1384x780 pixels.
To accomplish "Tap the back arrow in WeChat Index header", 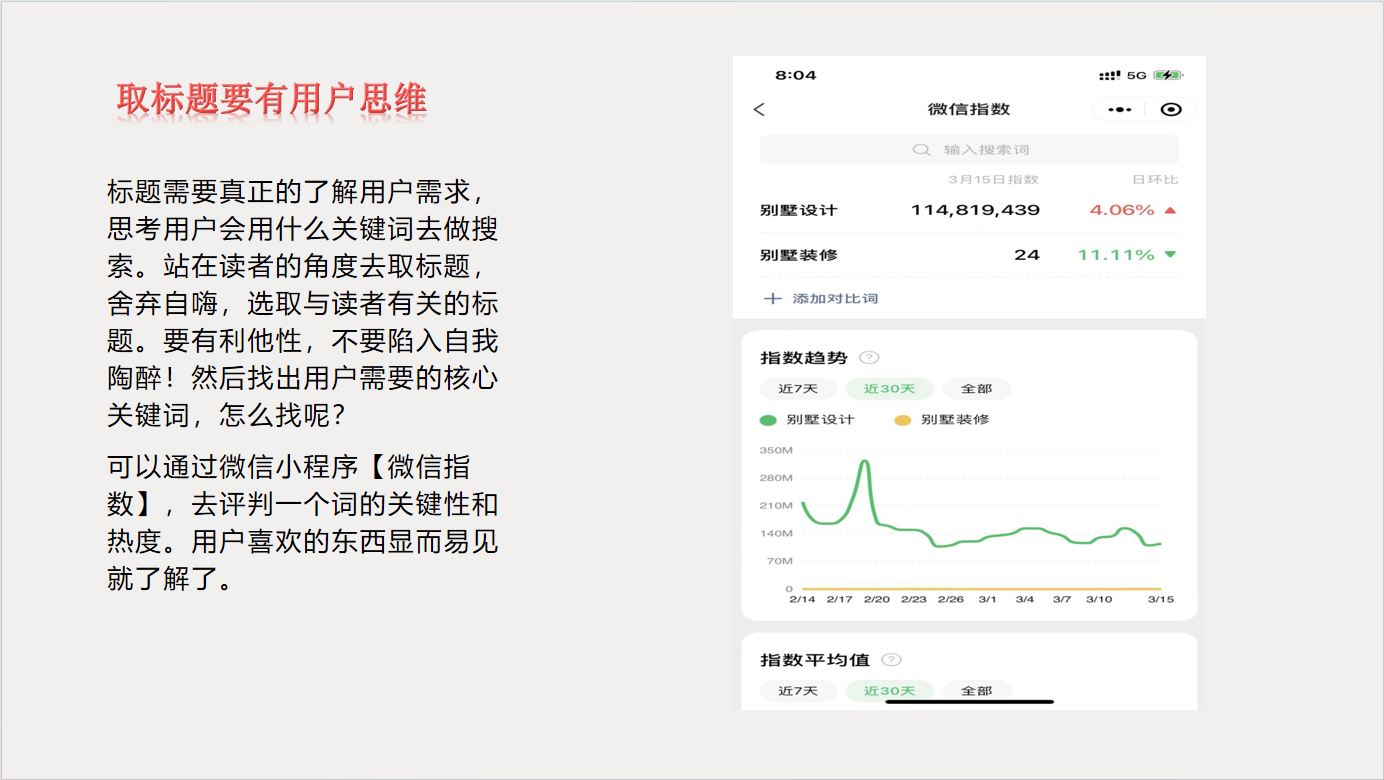I will pyautogui.click(x=759, y=110).
